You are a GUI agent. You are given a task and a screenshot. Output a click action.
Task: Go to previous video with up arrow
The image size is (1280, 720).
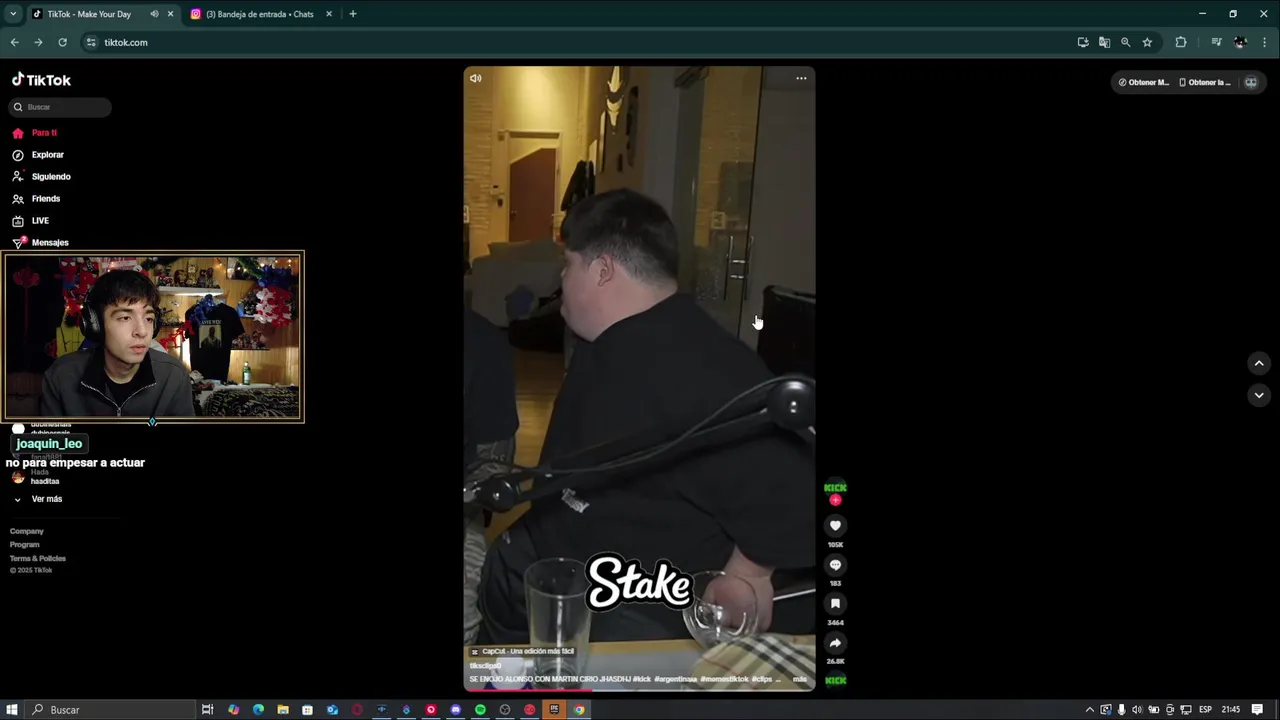1259,363
